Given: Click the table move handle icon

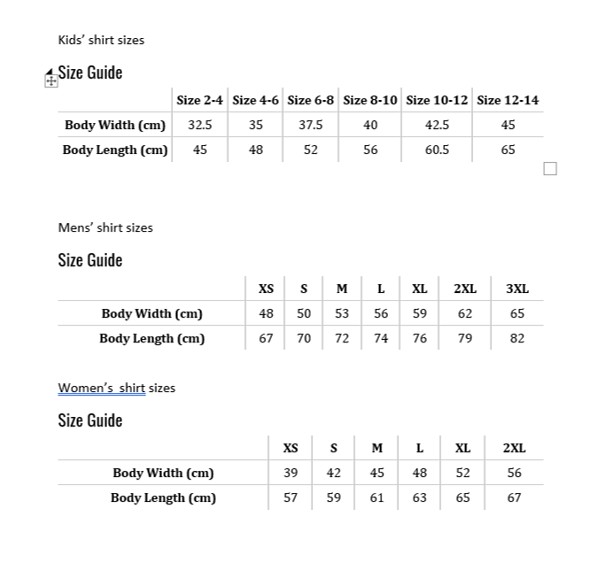Looking at the screenshot, I should point(50,82).
